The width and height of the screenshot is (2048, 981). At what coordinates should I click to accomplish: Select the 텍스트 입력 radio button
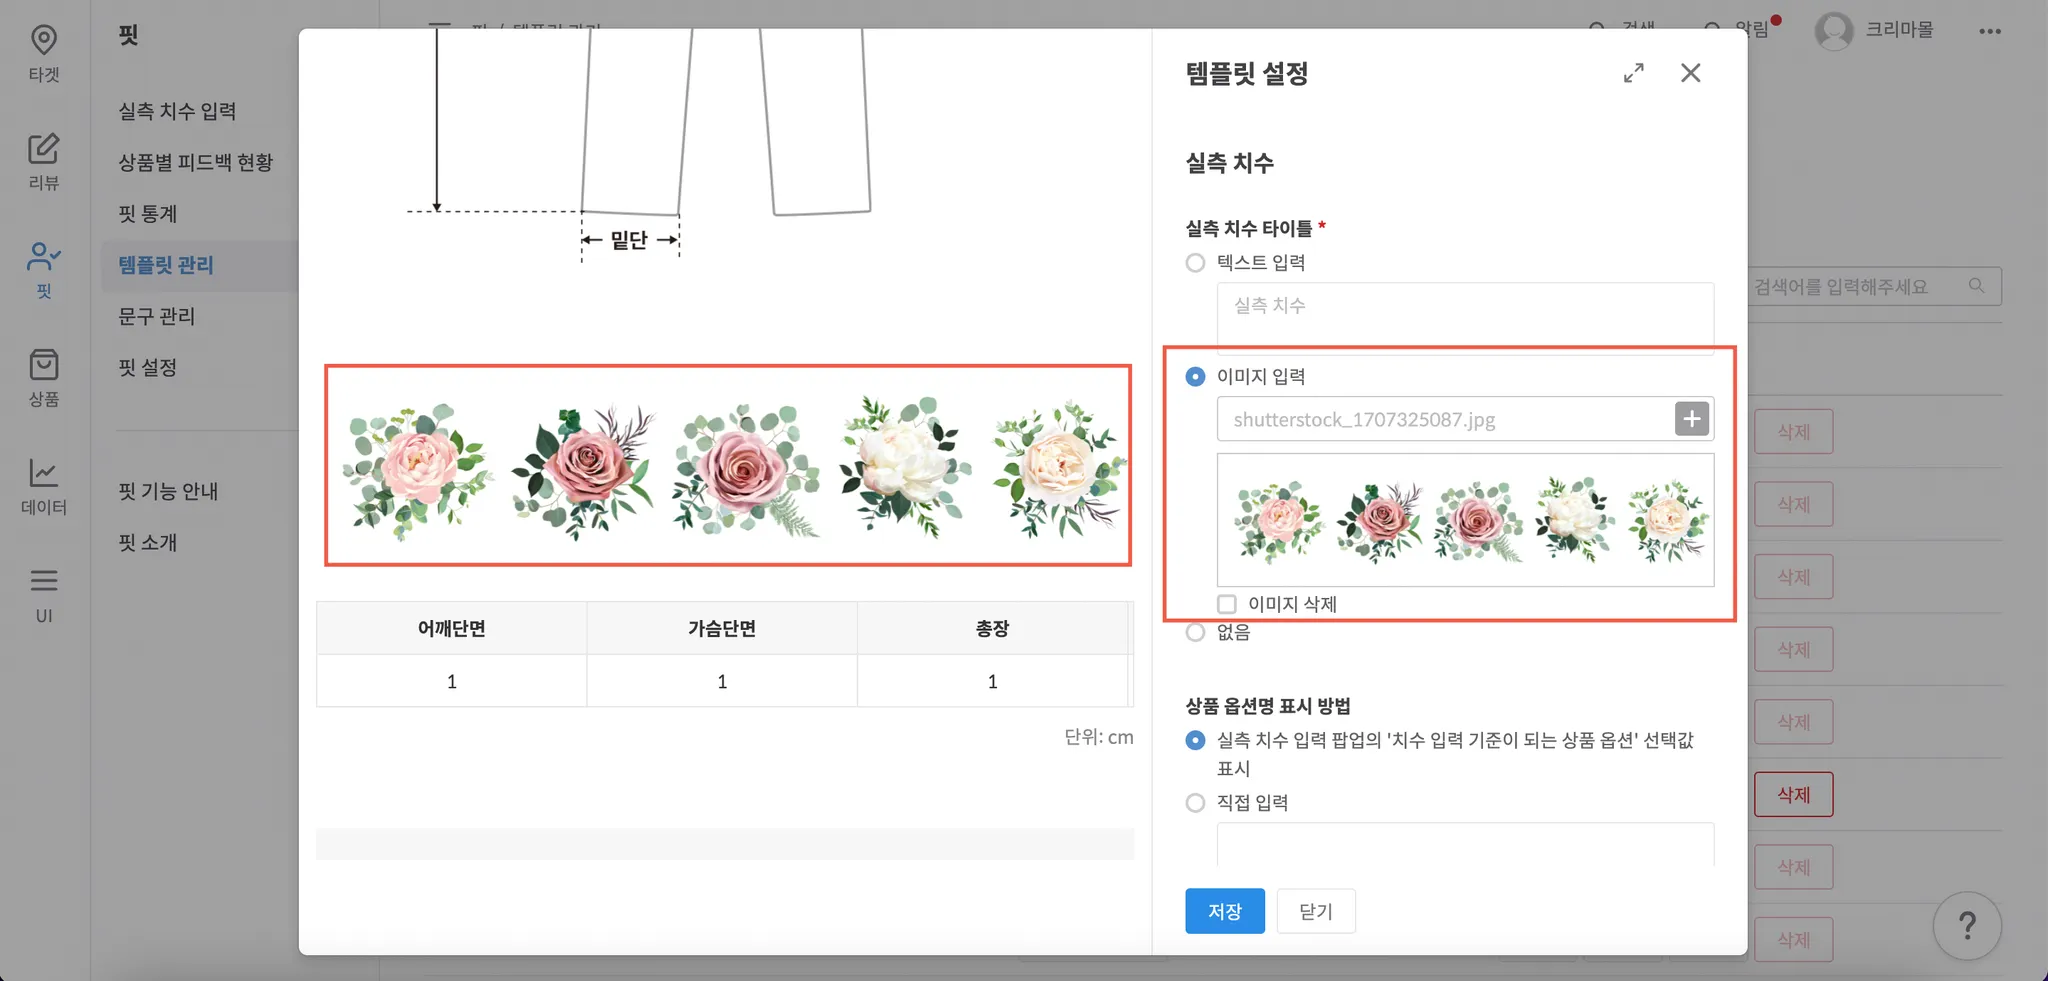tap(1195, 263)
